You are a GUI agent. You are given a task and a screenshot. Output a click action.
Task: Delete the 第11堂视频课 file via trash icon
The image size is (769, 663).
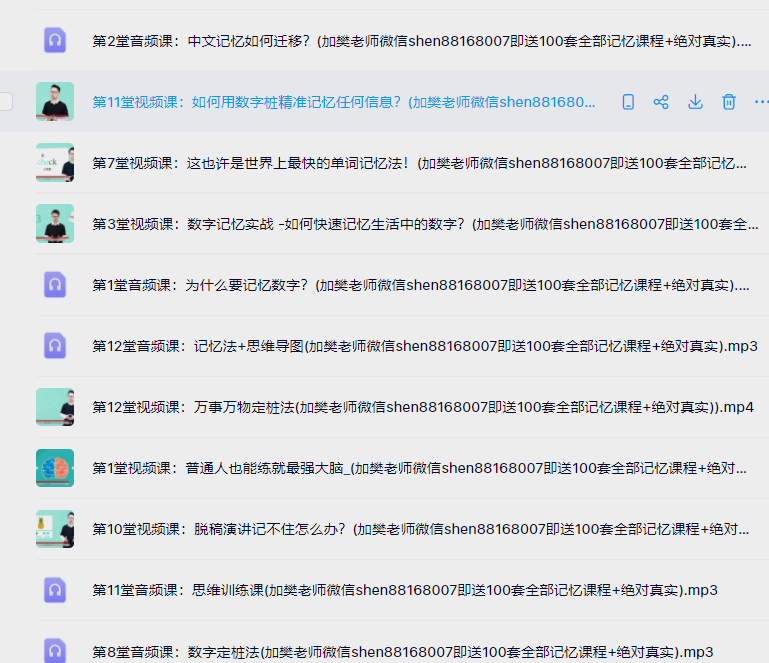point(729,102)
